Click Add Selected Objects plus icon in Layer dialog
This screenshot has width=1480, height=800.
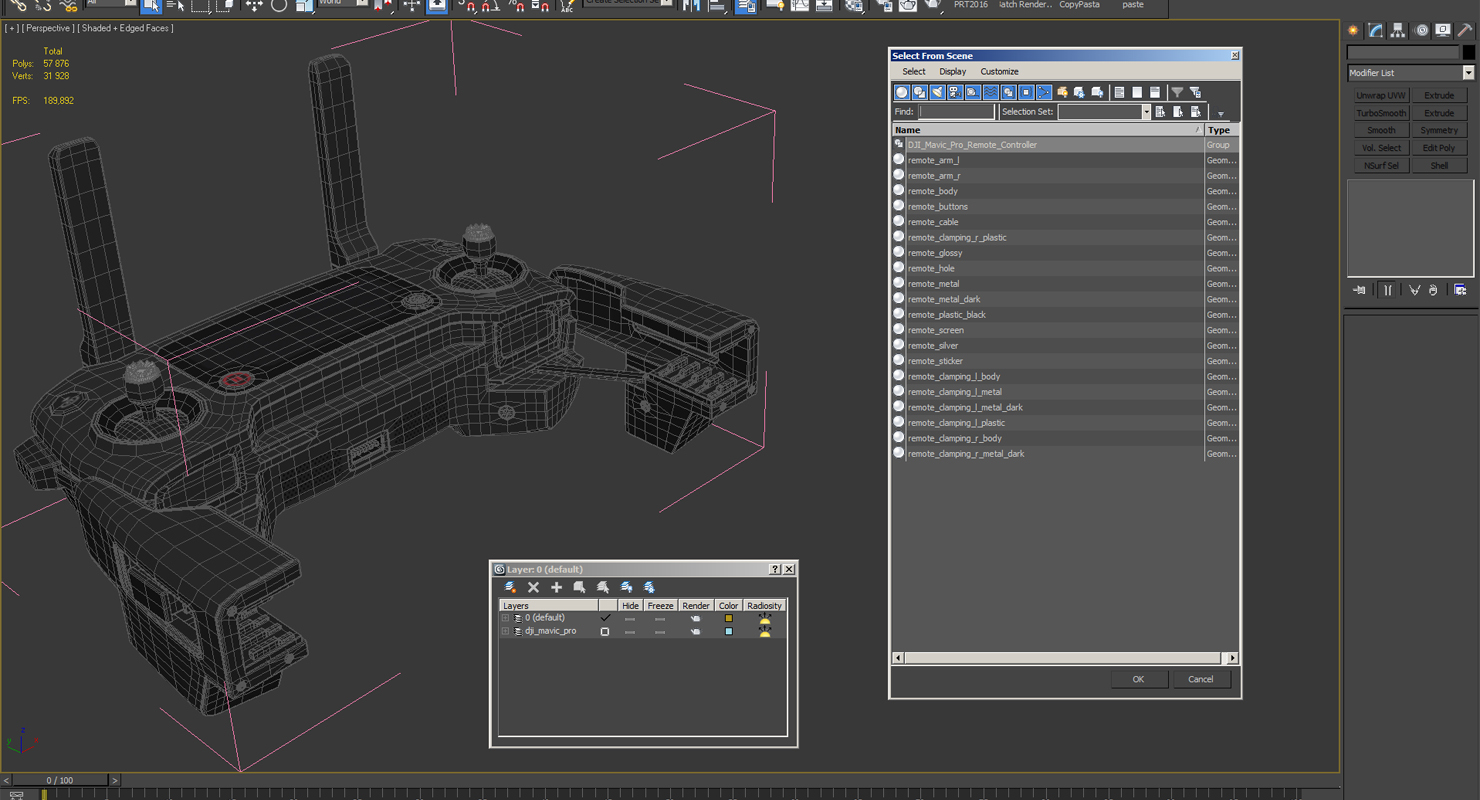(556, 587)
